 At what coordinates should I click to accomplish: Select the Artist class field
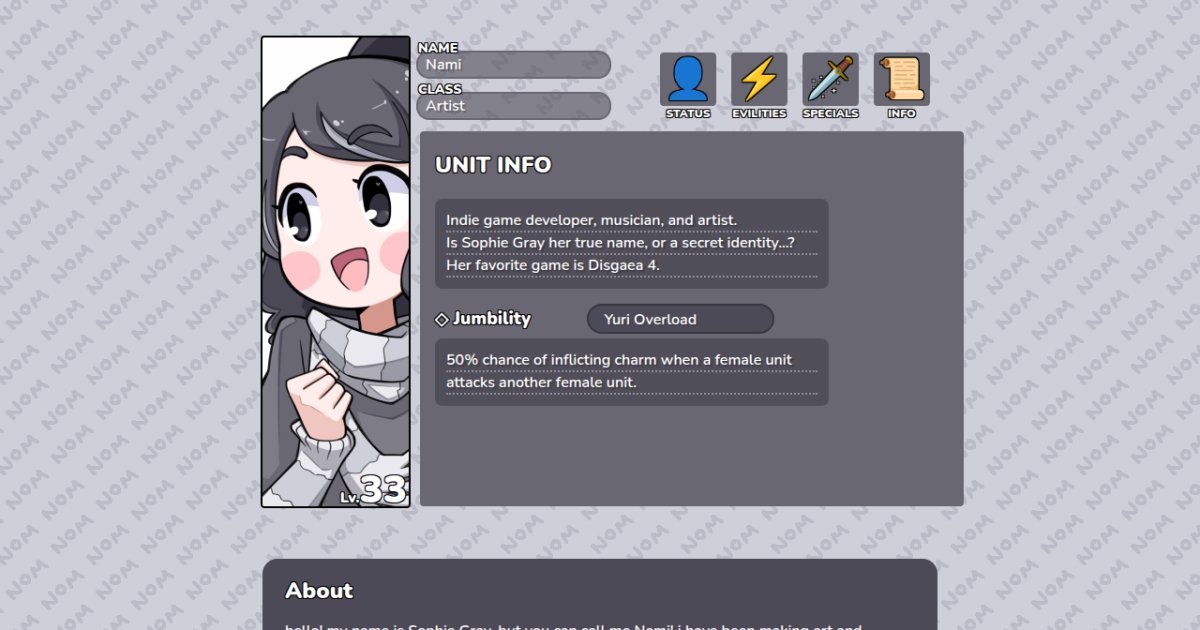[513, 106]
